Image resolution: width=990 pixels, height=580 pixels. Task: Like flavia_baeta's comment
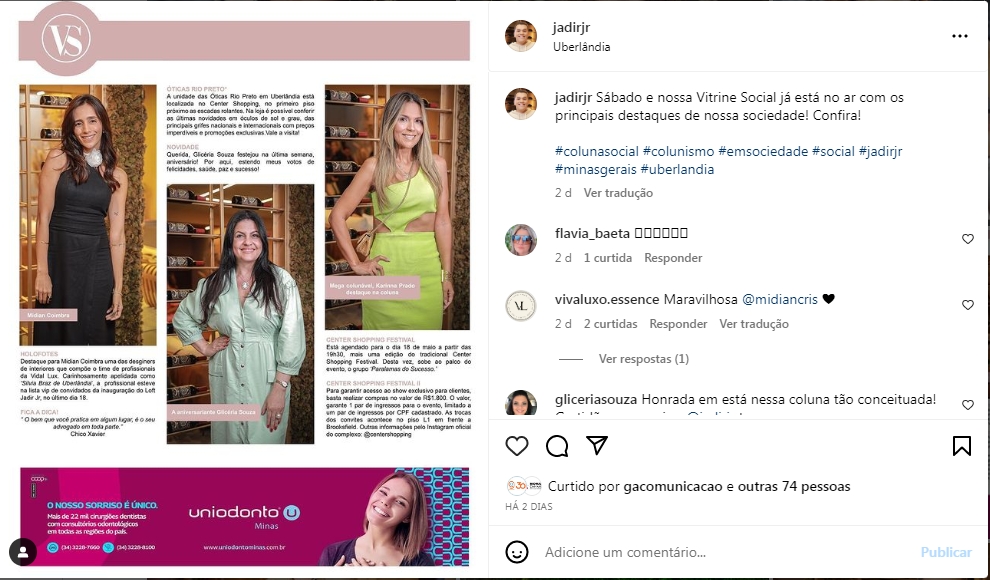(x=967, y=239)
